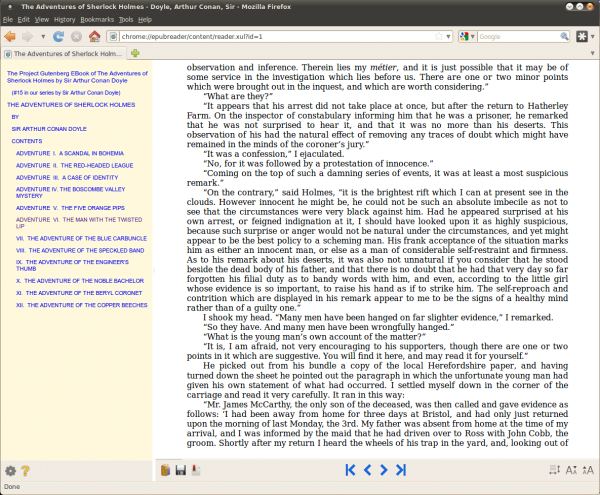
Task: Open IX. The Adventure of the Engineer's Thumb
Action: 72,265
